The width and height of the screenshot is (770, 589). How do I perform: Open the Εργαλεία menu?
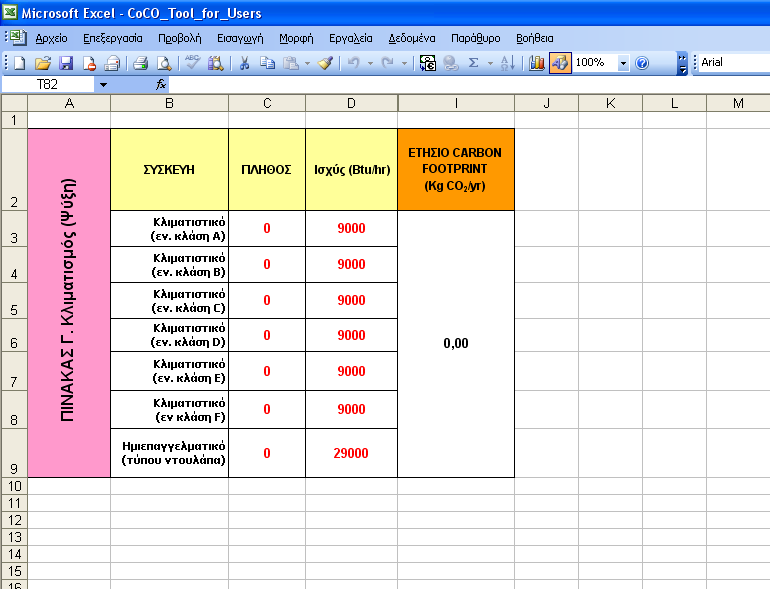[x=351, y=38]
